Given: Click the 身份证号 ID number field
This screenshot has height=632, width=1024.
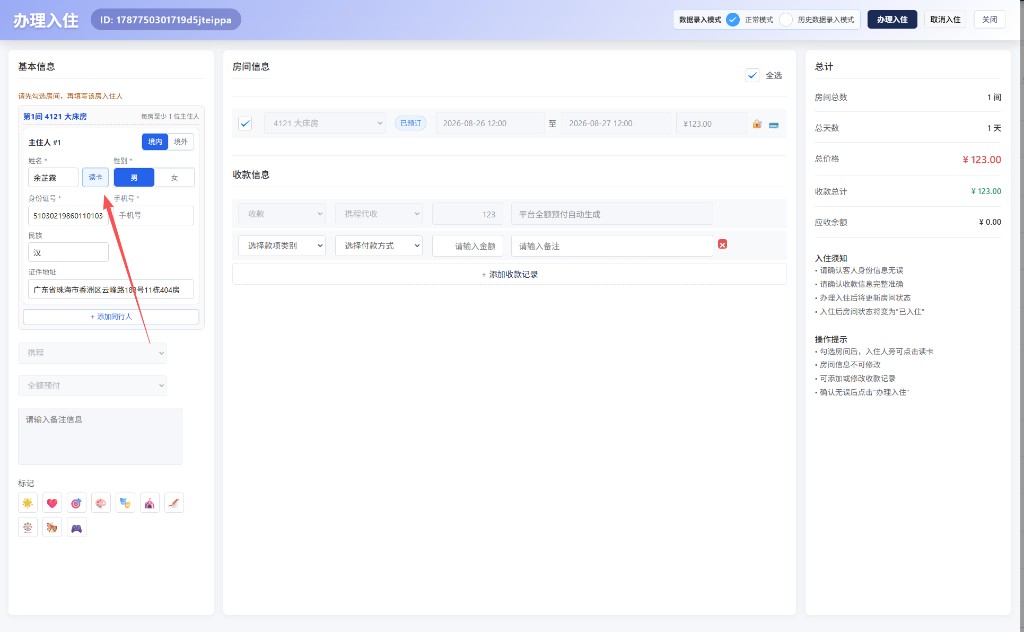Looking at the screenshot, I should [68, 215].
